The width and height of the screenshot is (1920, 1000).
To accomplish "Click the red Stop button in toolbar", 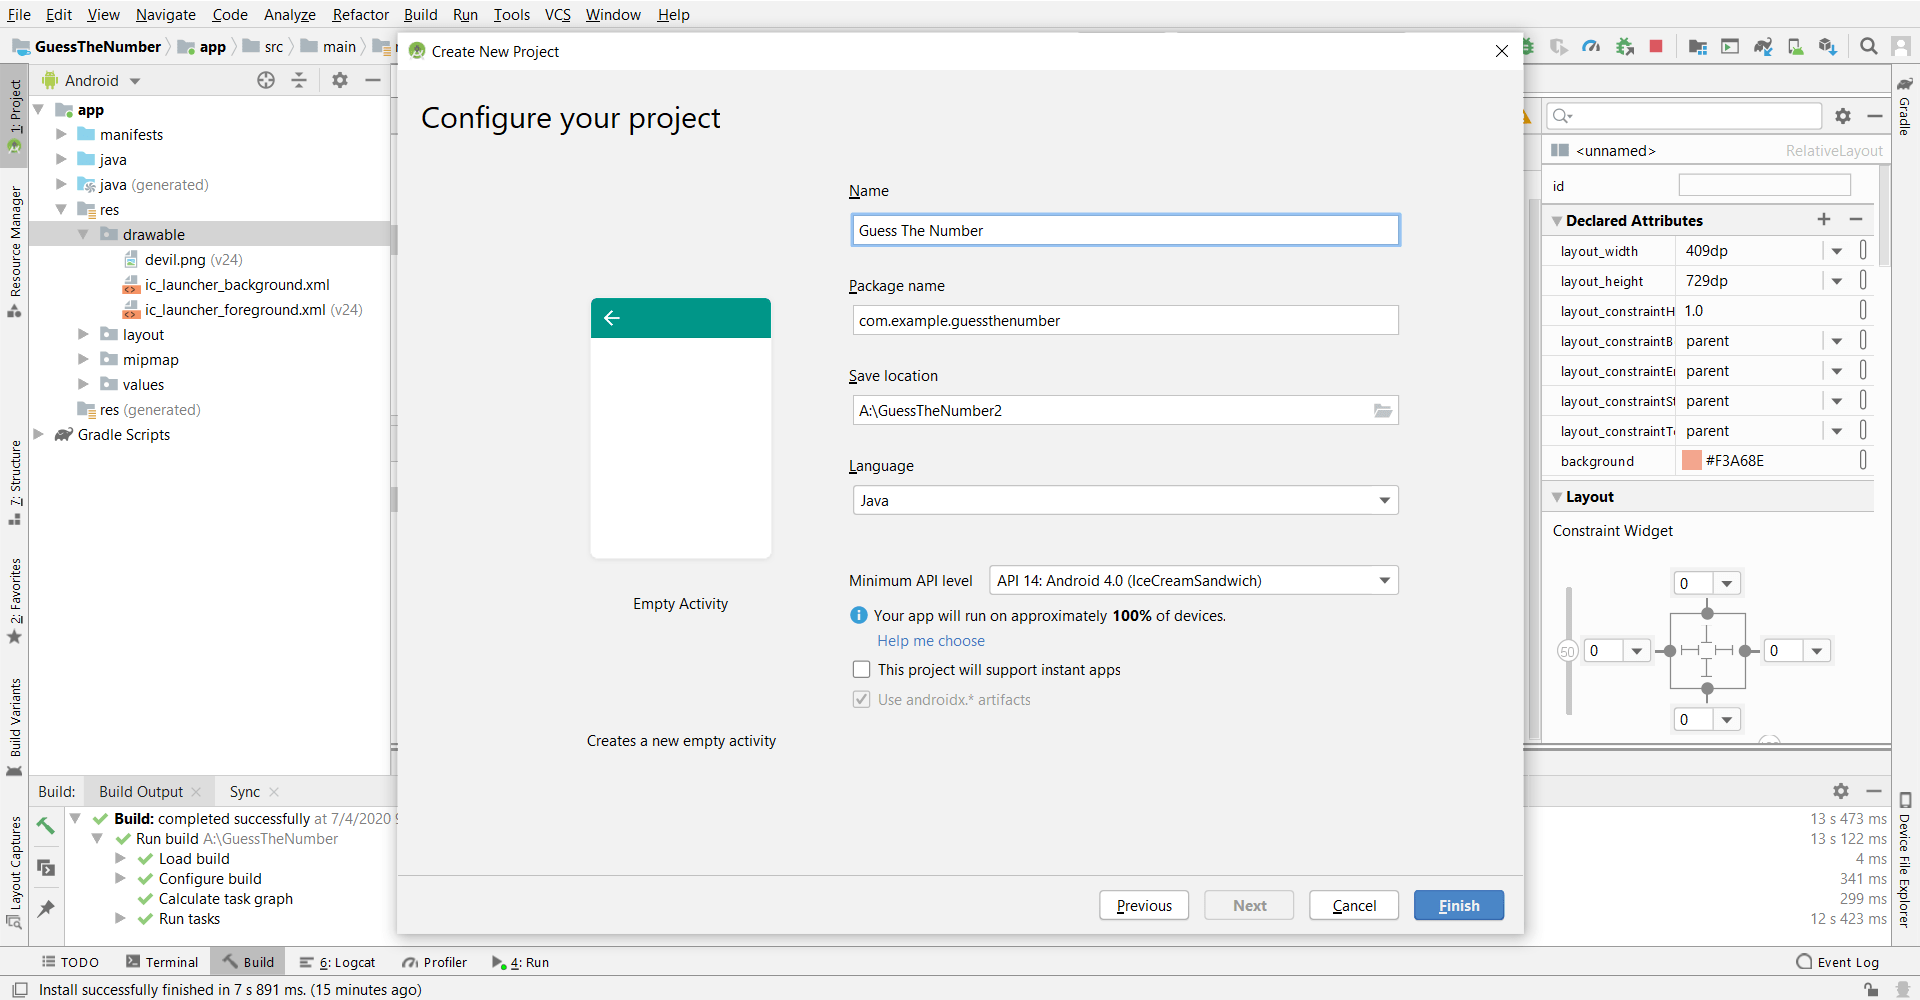I will (x=1656, y=47).
